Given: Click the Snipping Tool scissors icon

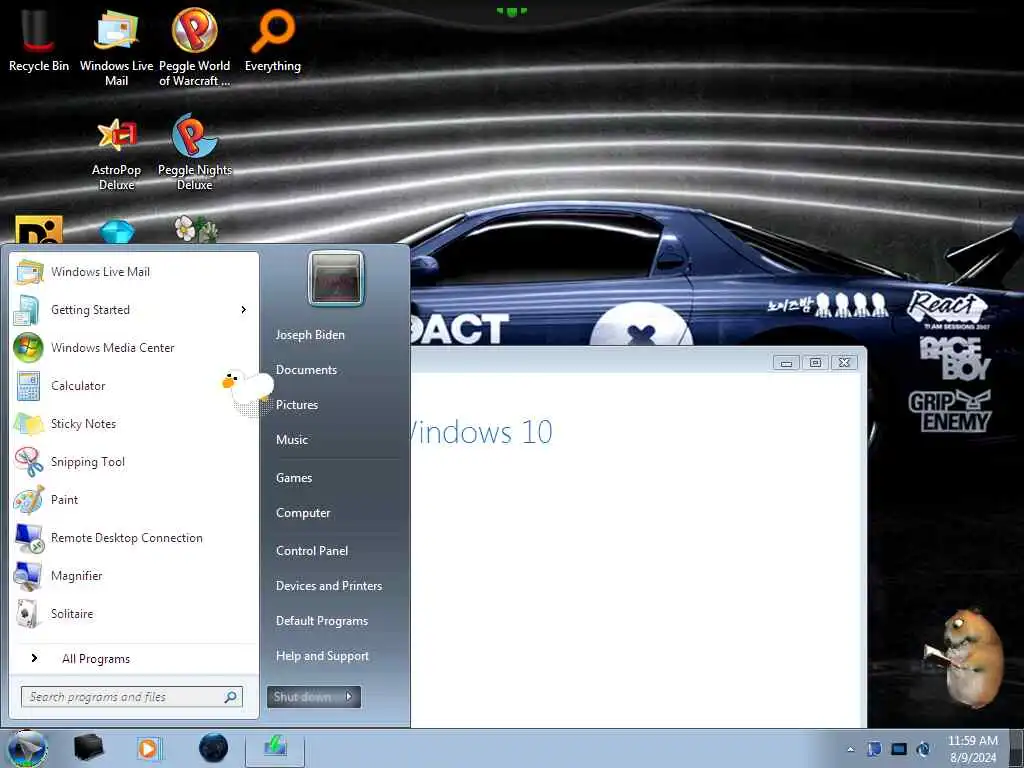Looking at the screenshot, I should 29,462.
